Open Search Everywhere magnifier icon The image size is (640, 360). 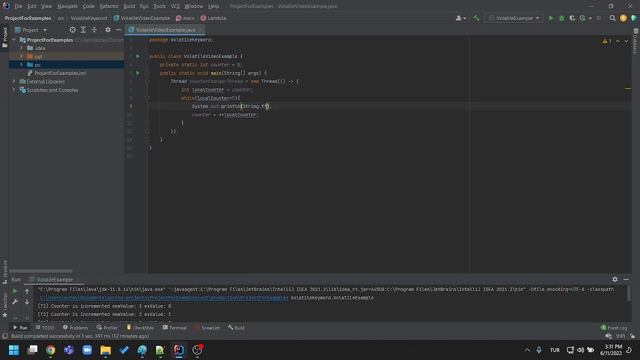612,18
